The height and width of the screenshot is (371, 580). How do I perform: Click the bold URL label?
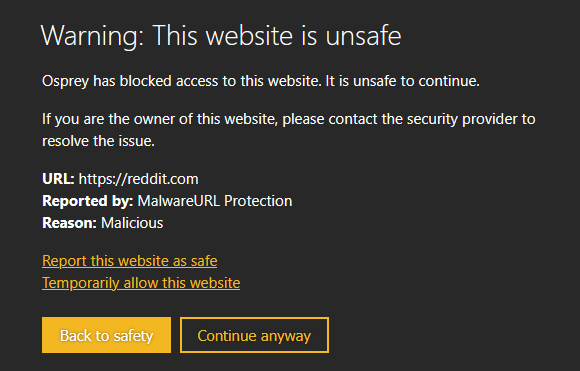[x=58, y=179]
